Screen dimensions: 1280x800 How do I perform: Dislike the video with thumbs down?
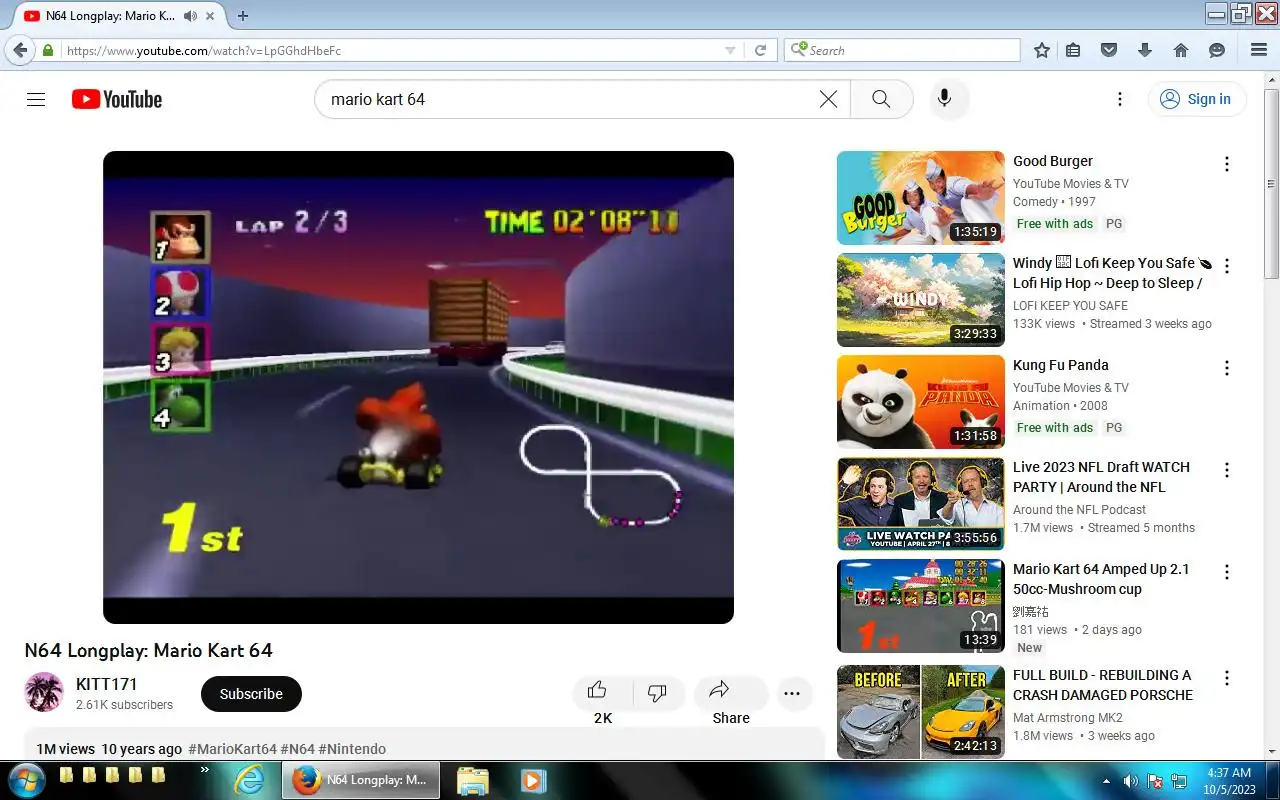point(657,692)
